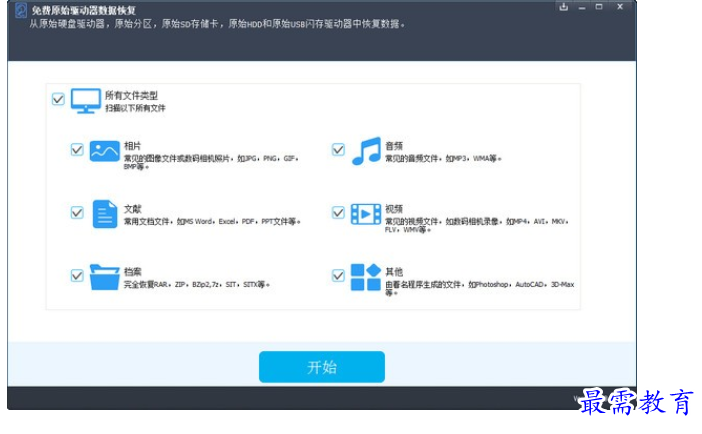Toggle the 视频 video checkbox
The width and height of the screenshot is (702, 434).
[338, 212]
